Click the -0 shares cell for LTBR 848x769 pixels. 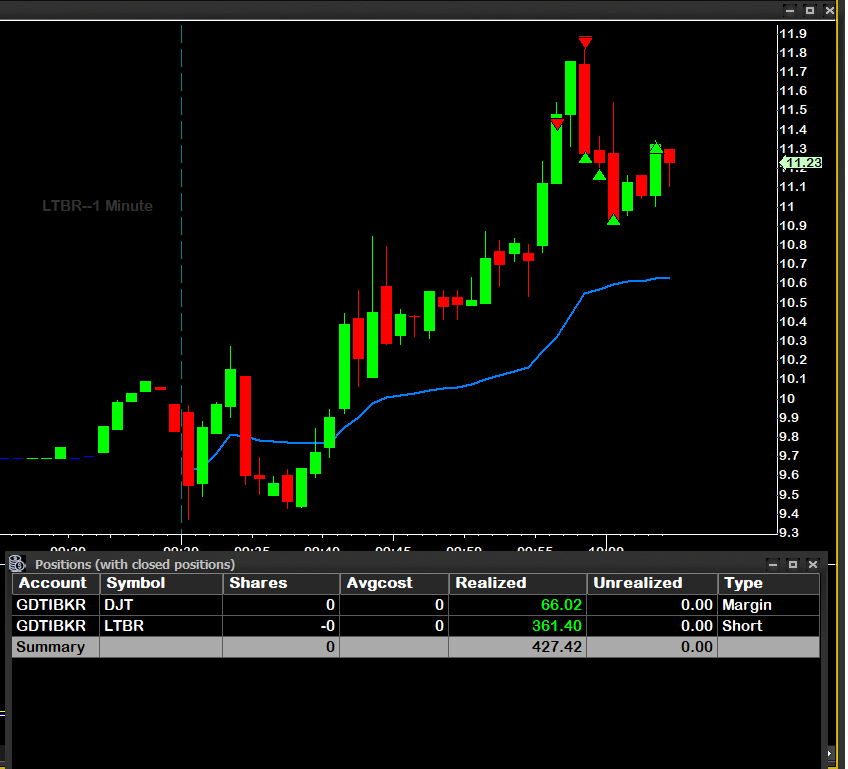[281, 626]
